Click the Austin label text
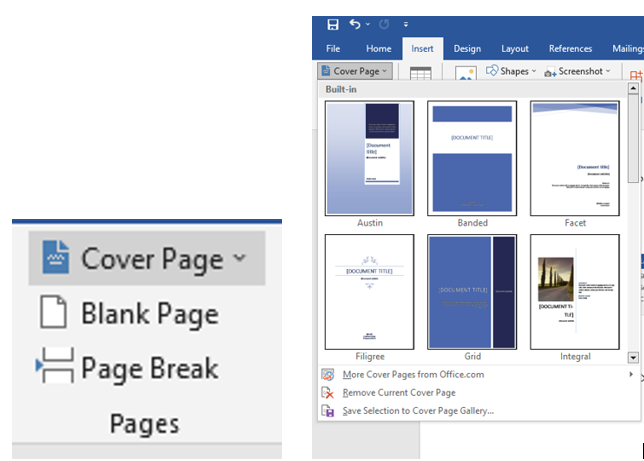The height and width of the screenshot is (461, 644). pyautogui.click(x=370, y=223)
